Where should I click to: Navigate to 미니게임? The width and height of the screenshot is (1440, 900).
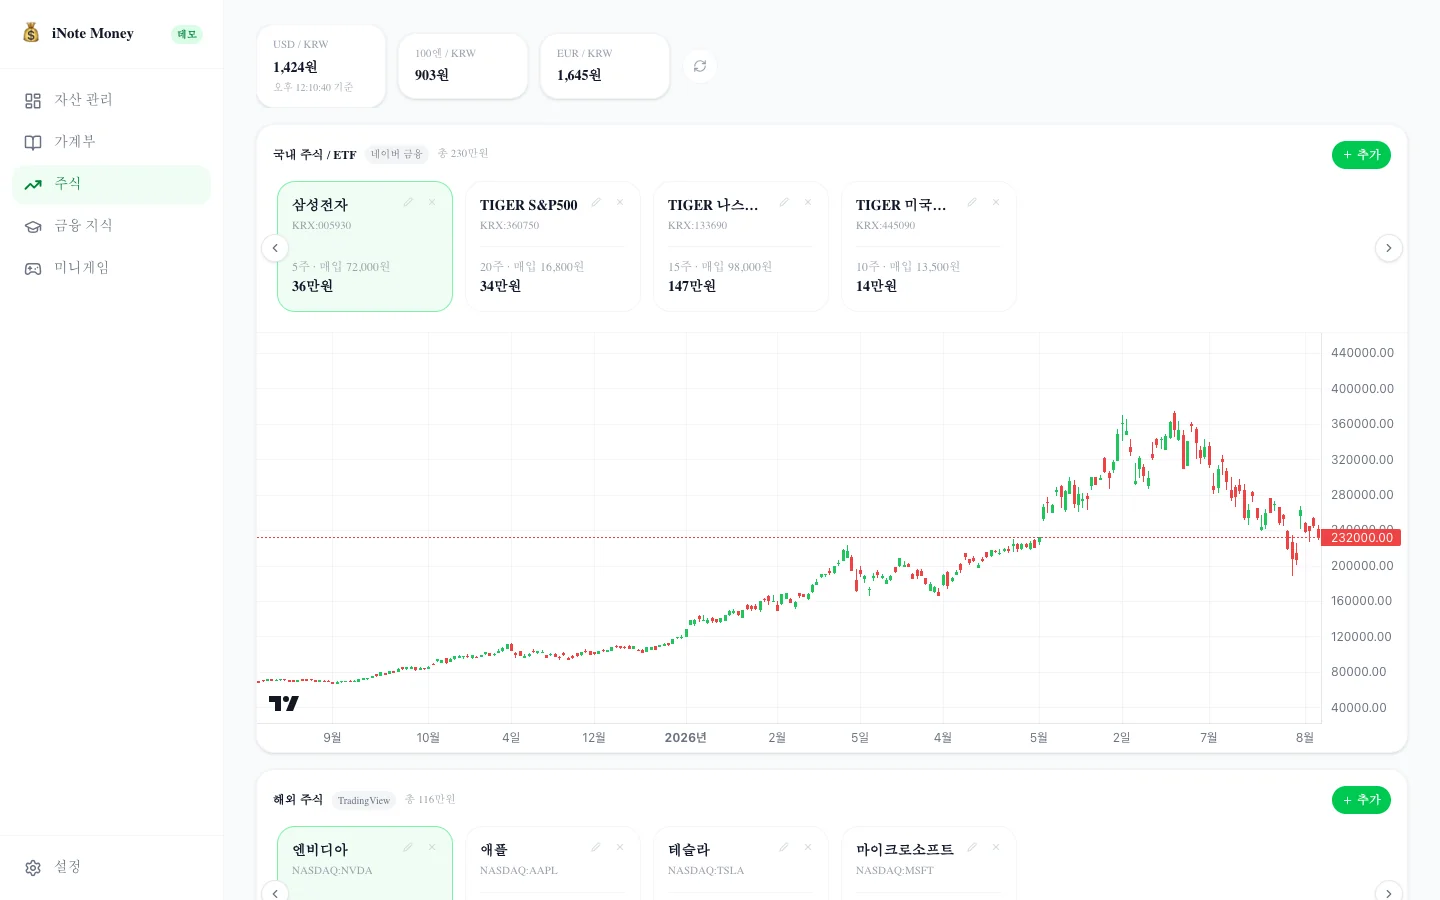click(x=111, y=268)
